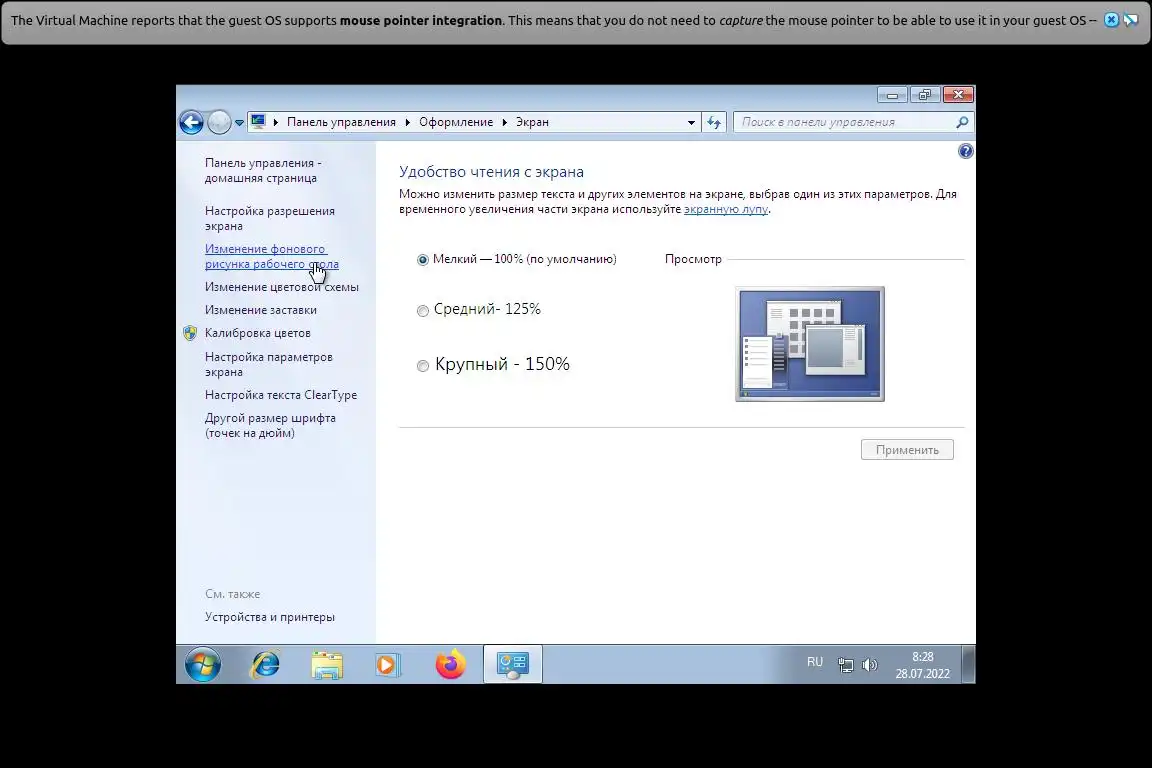Launch Windows Media Player from taskbar
Viewport: 1152px width, 768px height.
coord(387,664)
